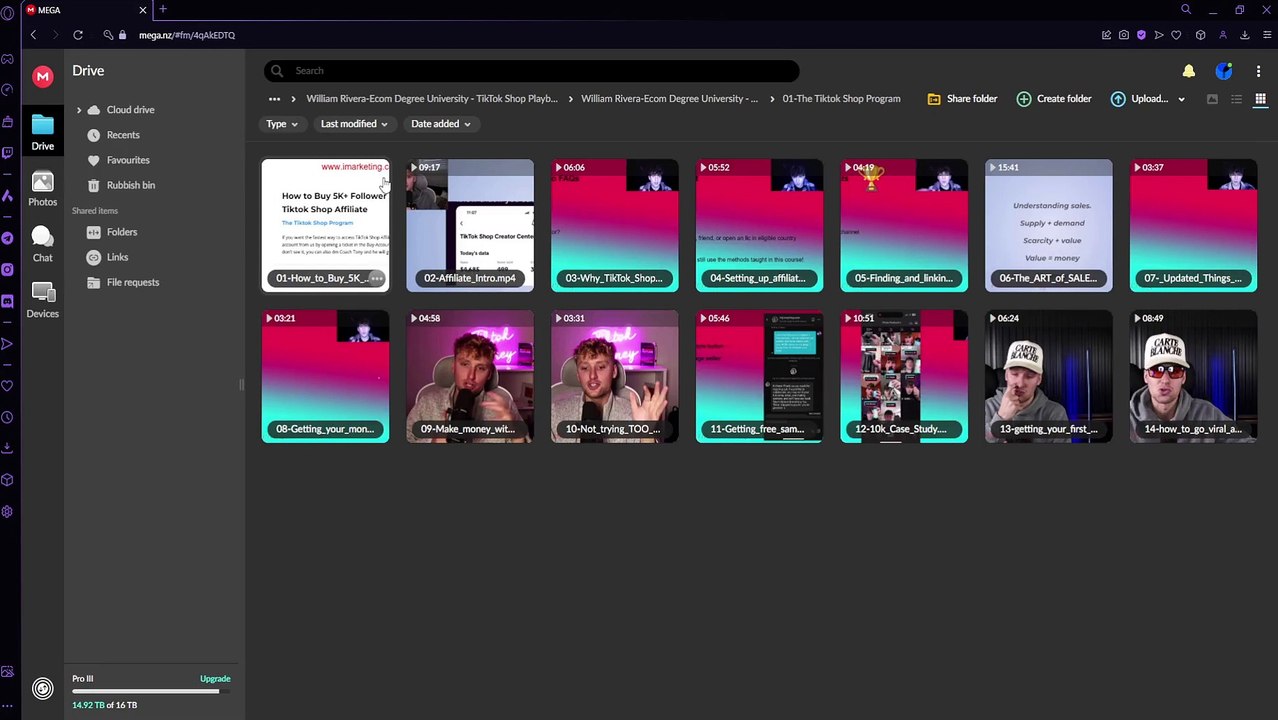
Task: Click the purple shield ad-blocker icon
Action: click(1141, 35)
